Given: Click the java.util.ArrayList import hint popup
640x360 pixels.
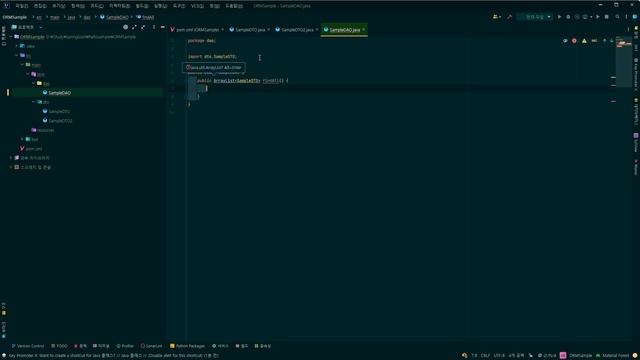Looking at the screenshot, I should pos(214,68).
